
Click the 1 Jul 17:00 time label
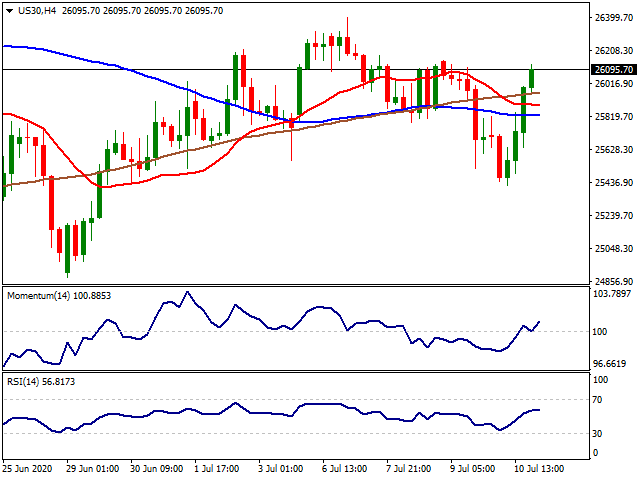click(x=217, y=469)
